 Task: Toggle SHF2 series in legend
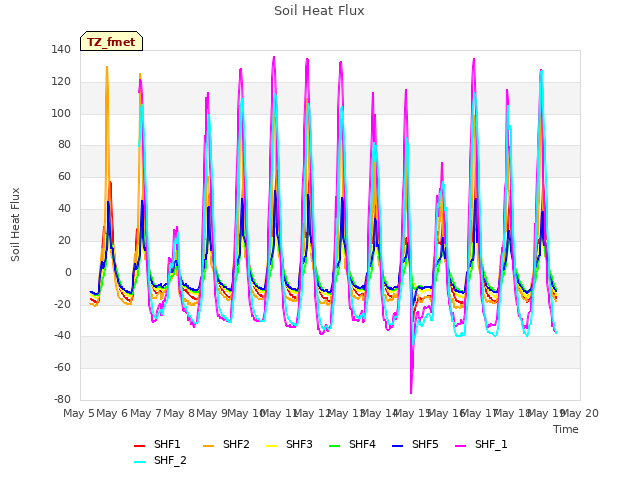click(x=226, y=444)
